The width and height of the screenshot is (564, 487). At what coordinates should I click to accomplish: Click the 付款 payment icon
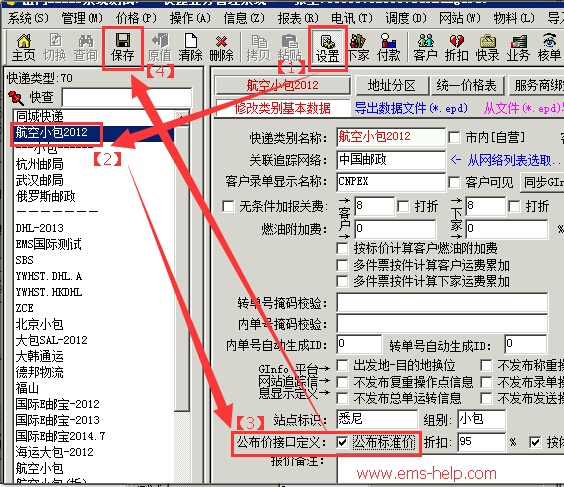389,48
